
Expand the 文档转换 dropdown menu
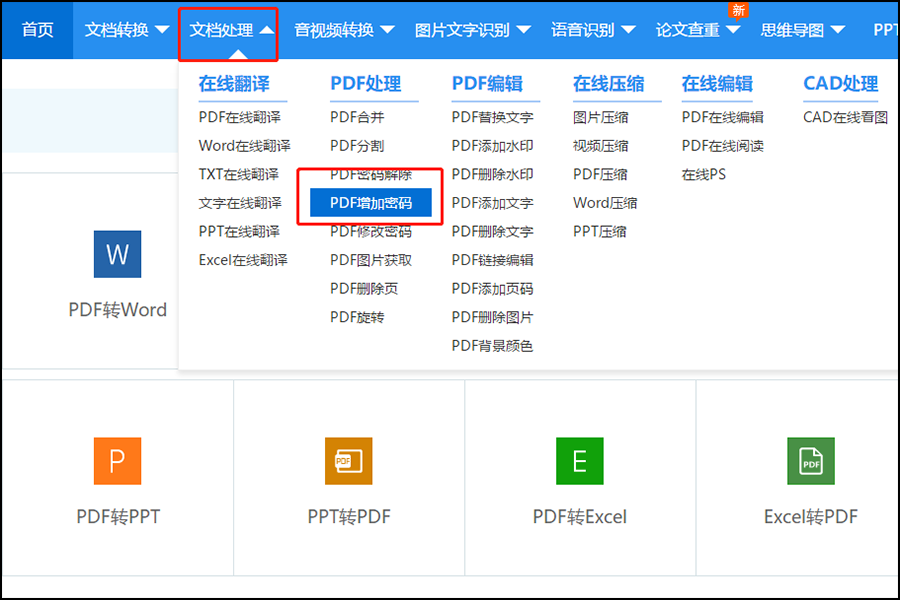(x=127, y=30)
